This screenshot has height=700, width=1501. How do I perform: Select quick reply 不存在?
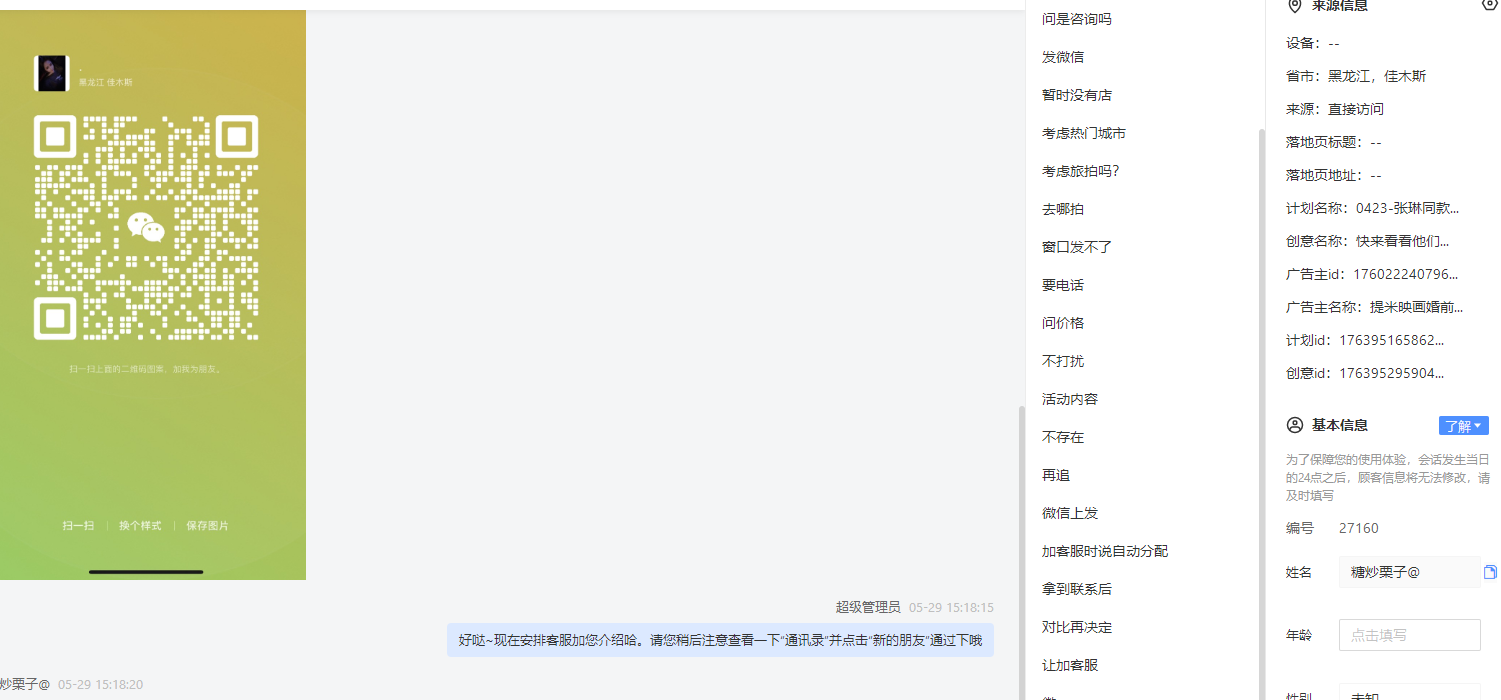point(1063,437)
